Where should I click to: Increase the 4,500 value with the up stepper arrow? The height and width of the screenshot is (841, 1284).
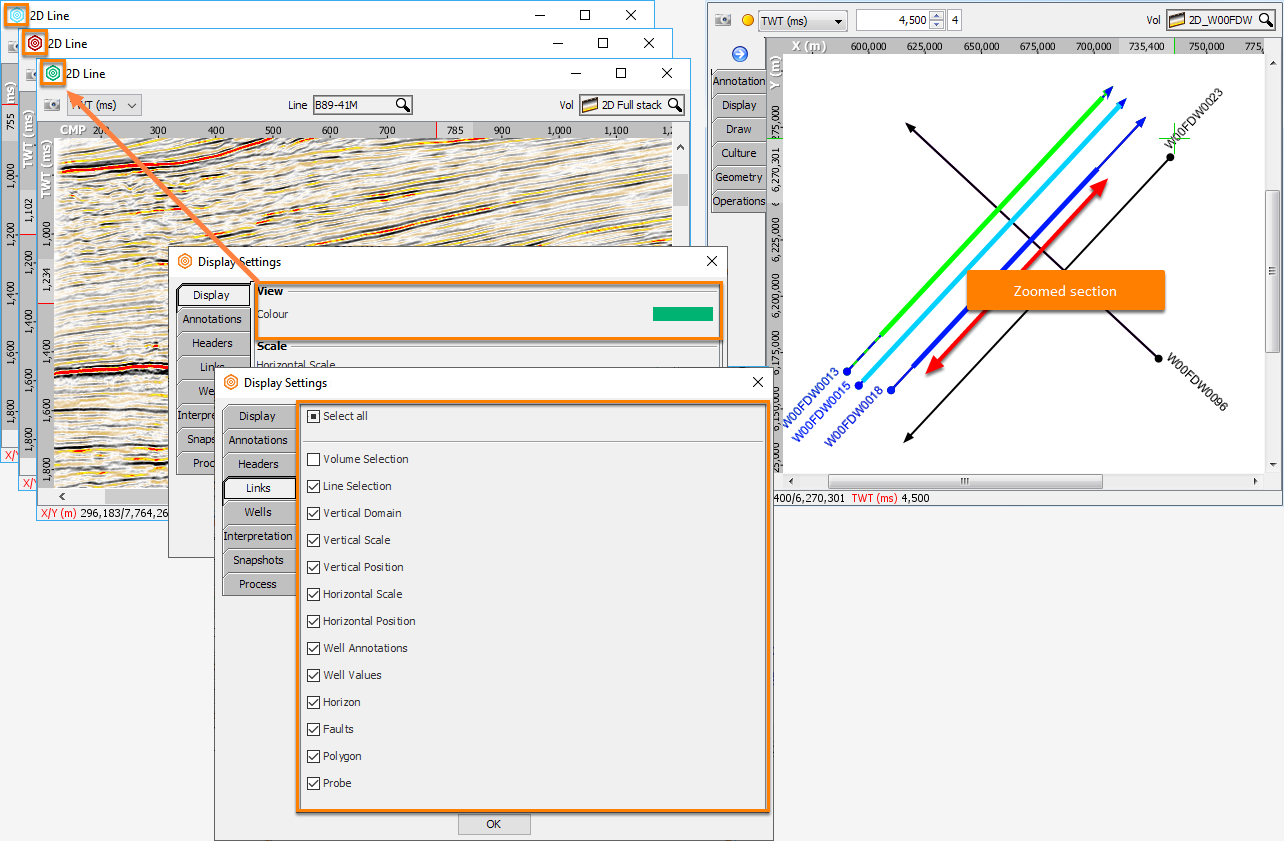click(936, 15)
